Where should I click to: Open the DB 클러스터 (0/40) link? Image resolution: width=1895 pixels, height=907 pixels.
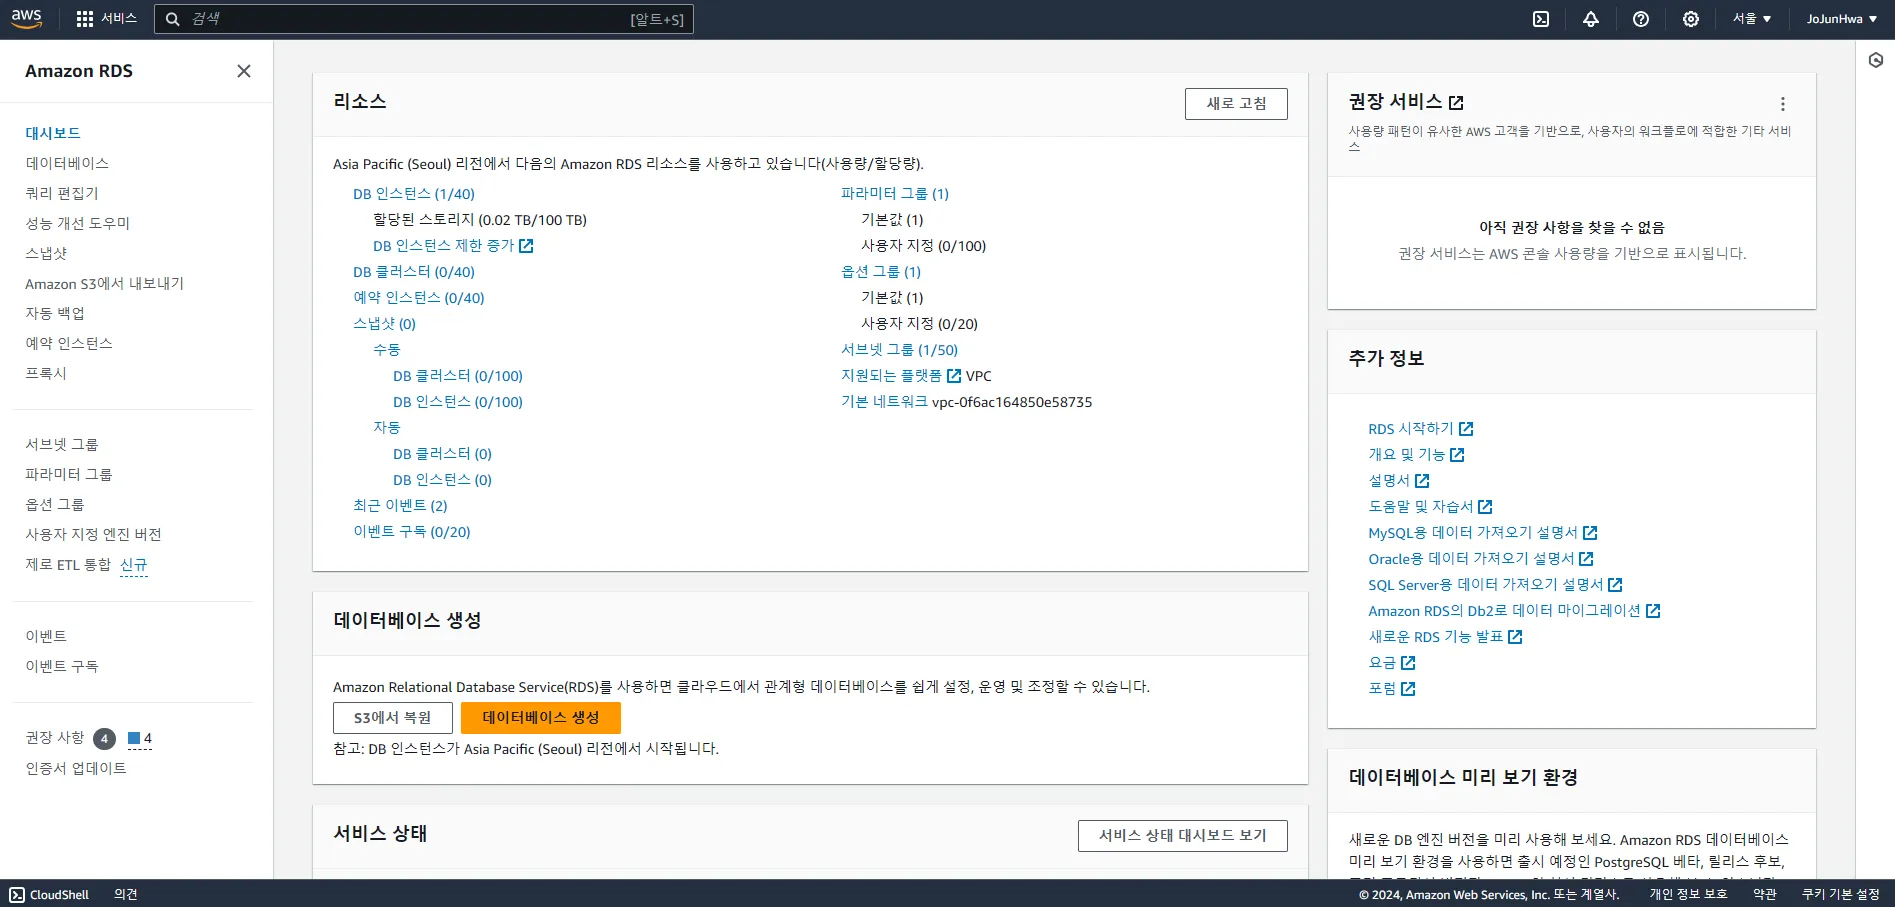coord(414,272)
